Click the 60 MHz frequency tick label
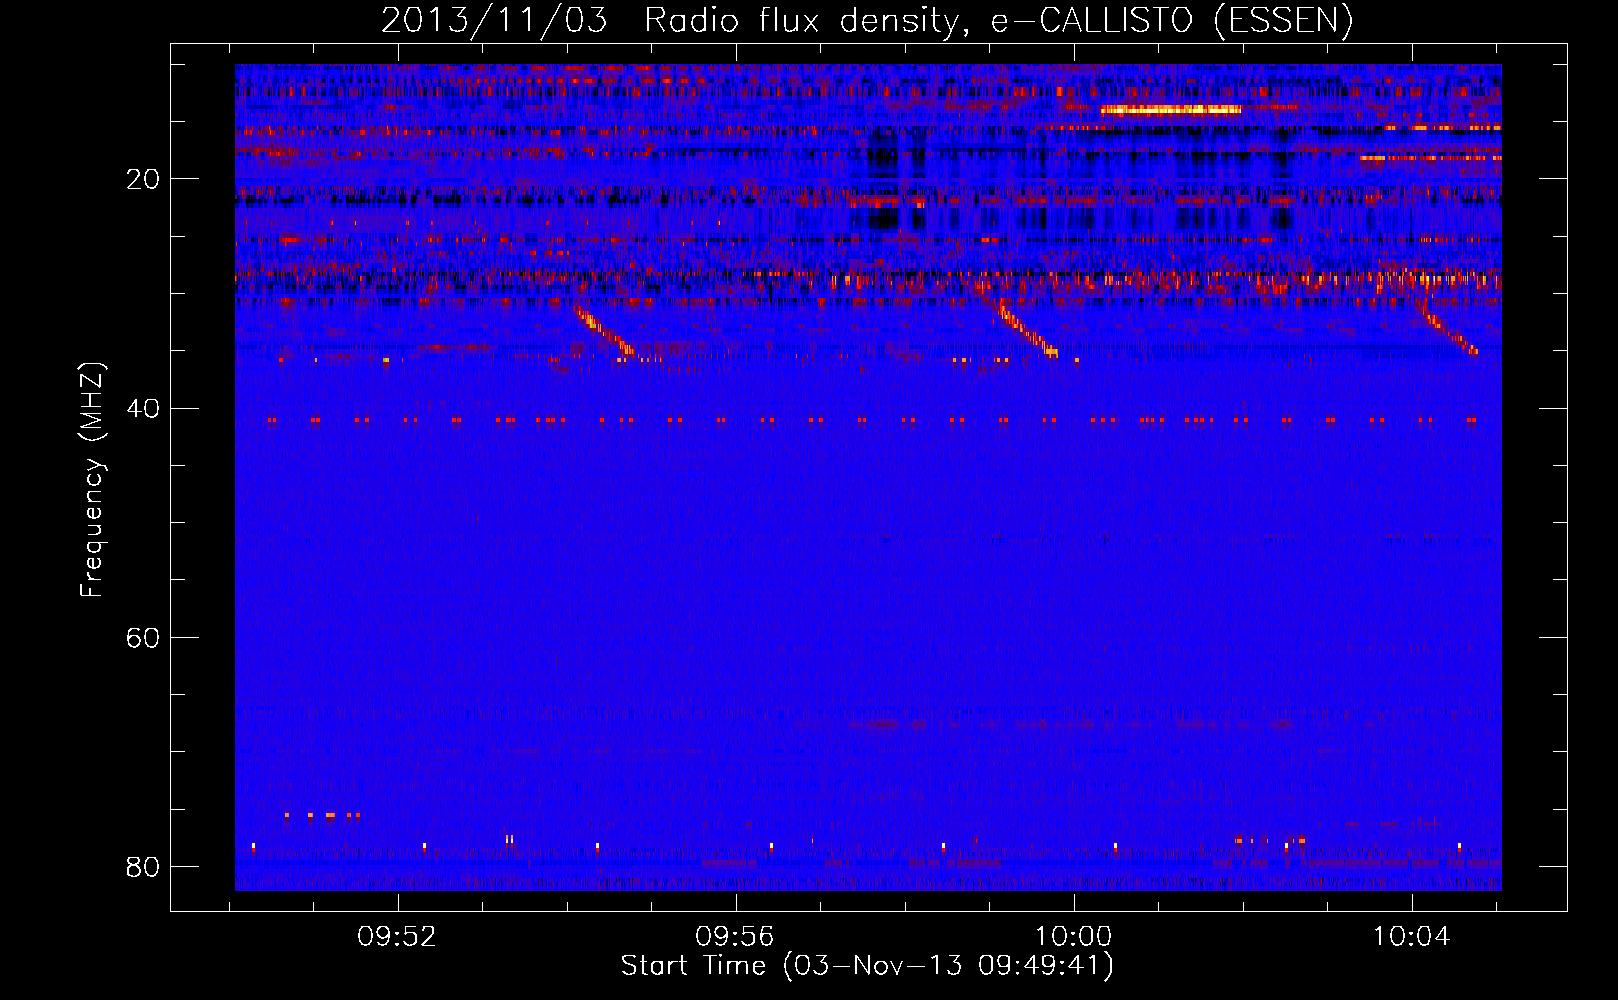 coord(143,637)
